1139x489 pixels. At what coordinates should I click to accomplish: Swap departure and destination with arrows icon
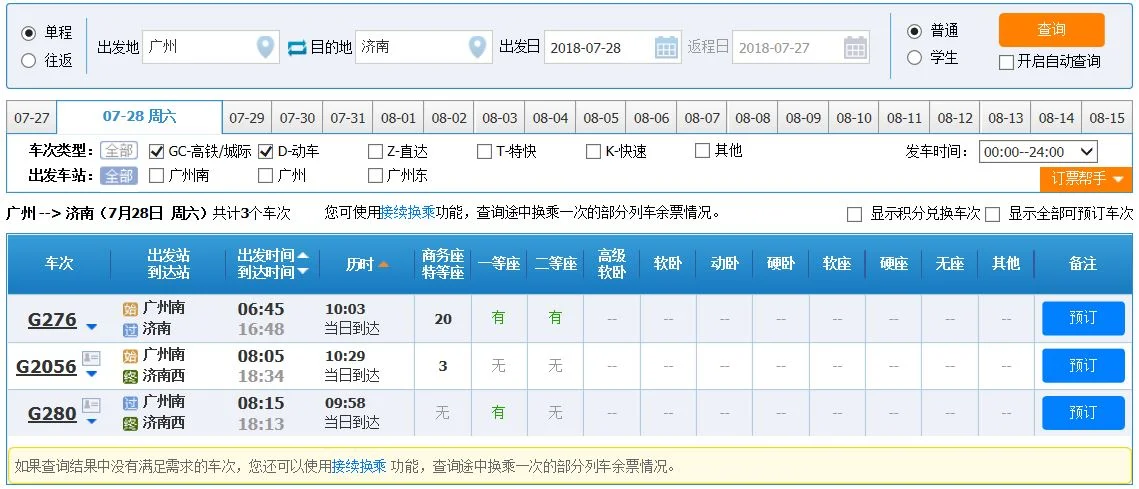tap(297, 48)
